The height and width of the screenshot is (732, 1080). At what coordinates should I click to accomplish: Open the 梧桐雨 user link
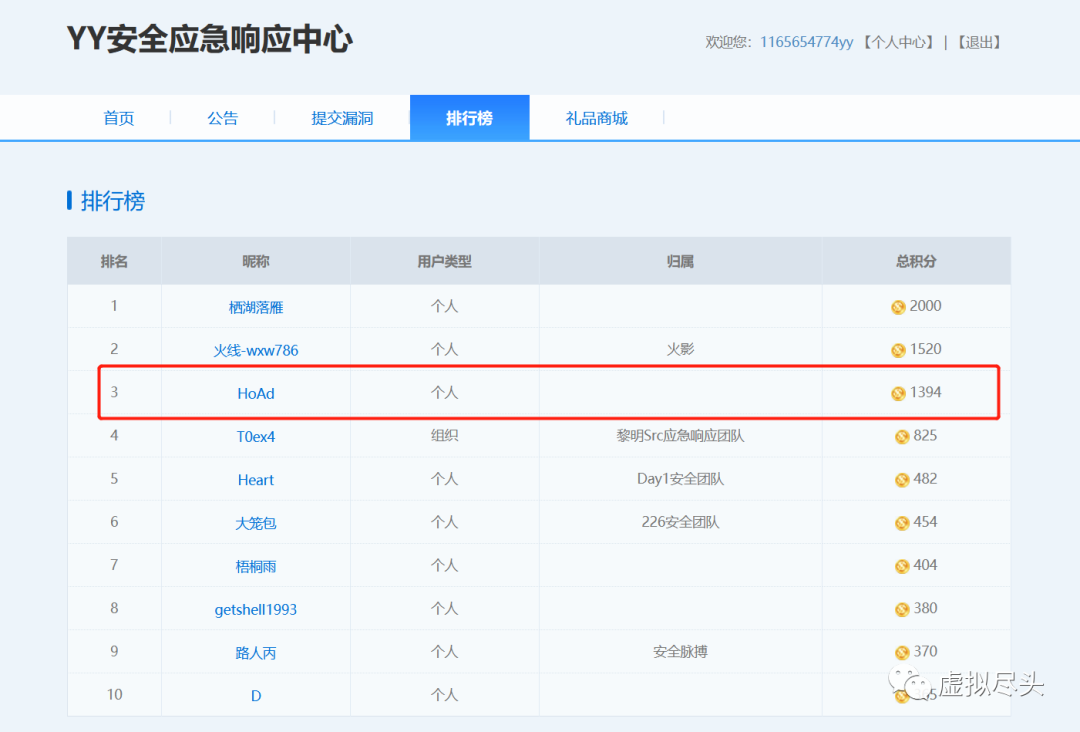click(256, 566)
